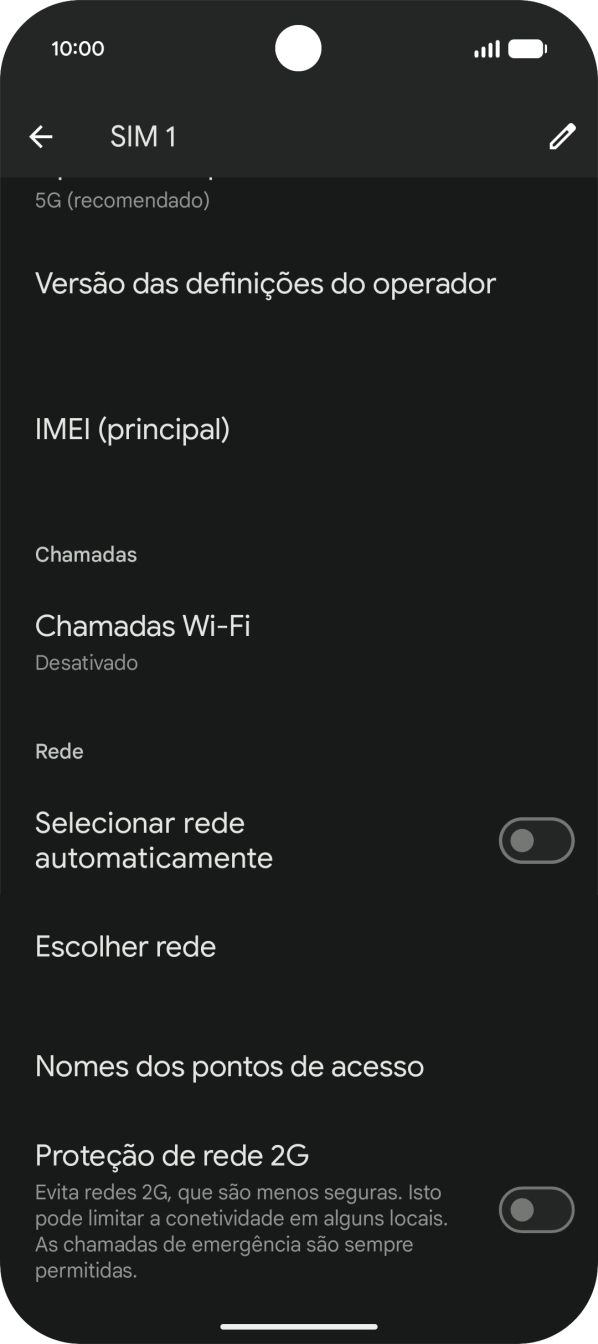Viewport: 598px width, 1344px height.
Task: Tap the Rede section heading
Action: pyautogui.click(x=59, y=751)
